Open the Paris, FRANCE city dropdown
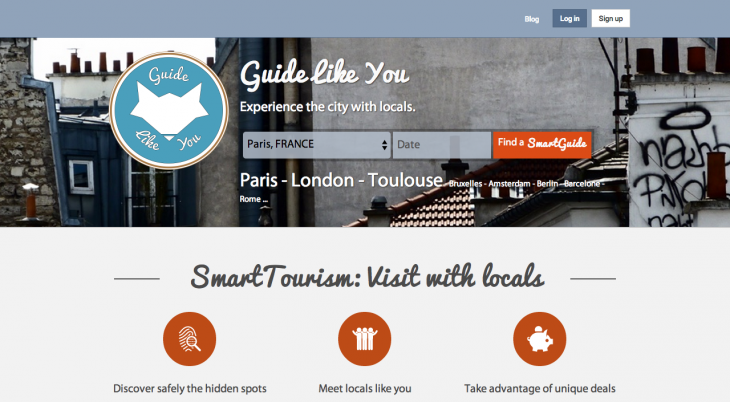The width and height of the screenshot is (730, 402). 317,145
